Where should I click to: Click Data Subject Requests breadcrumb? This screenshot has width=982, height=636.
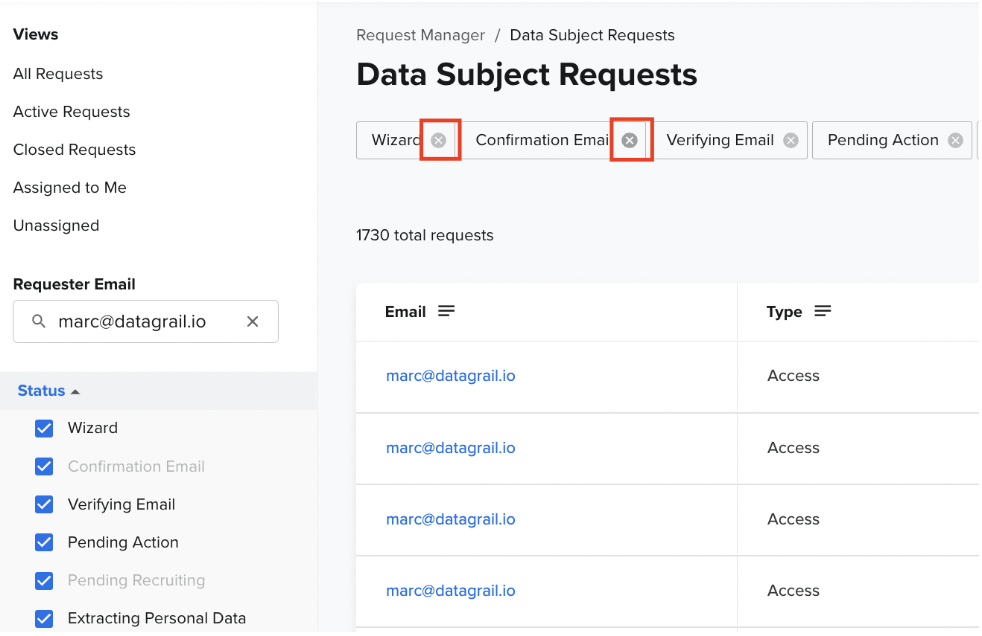pyautogui.click(x=592, y=35)
